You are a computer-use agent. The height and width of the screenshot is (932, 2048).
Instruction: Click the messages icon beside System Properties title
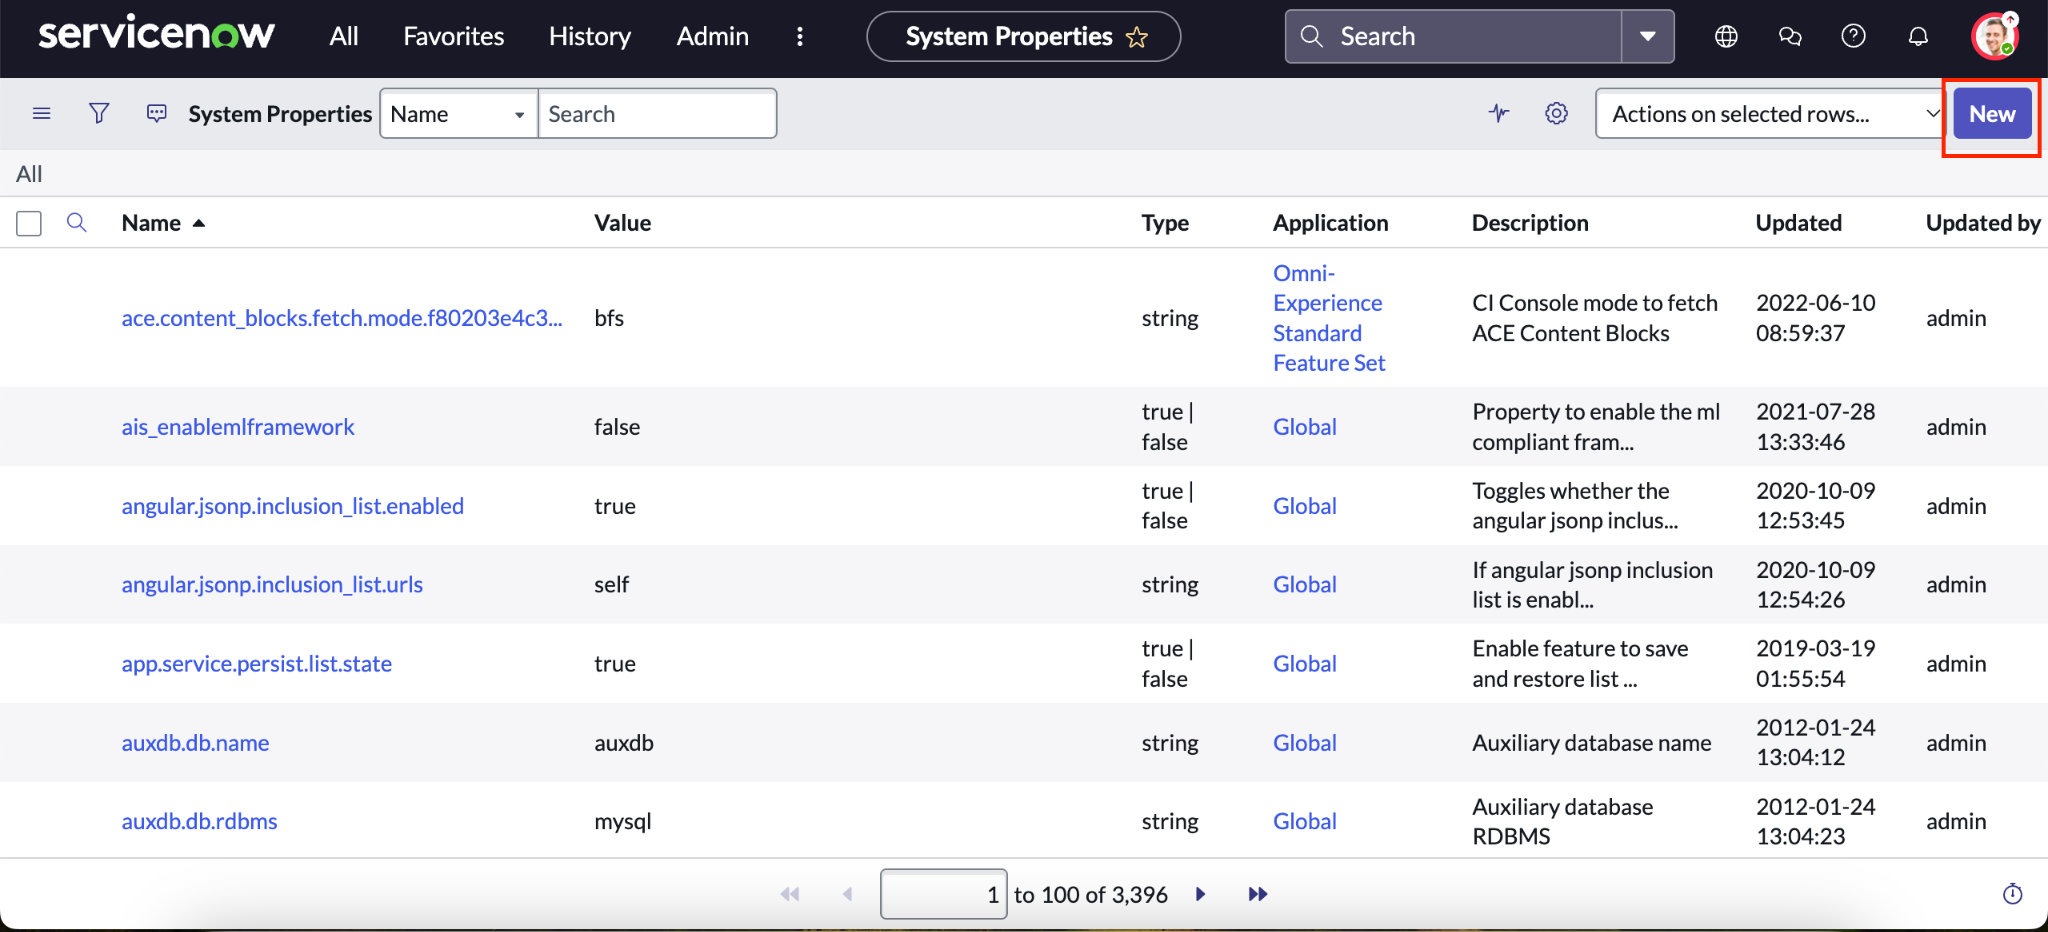(156, 113)
